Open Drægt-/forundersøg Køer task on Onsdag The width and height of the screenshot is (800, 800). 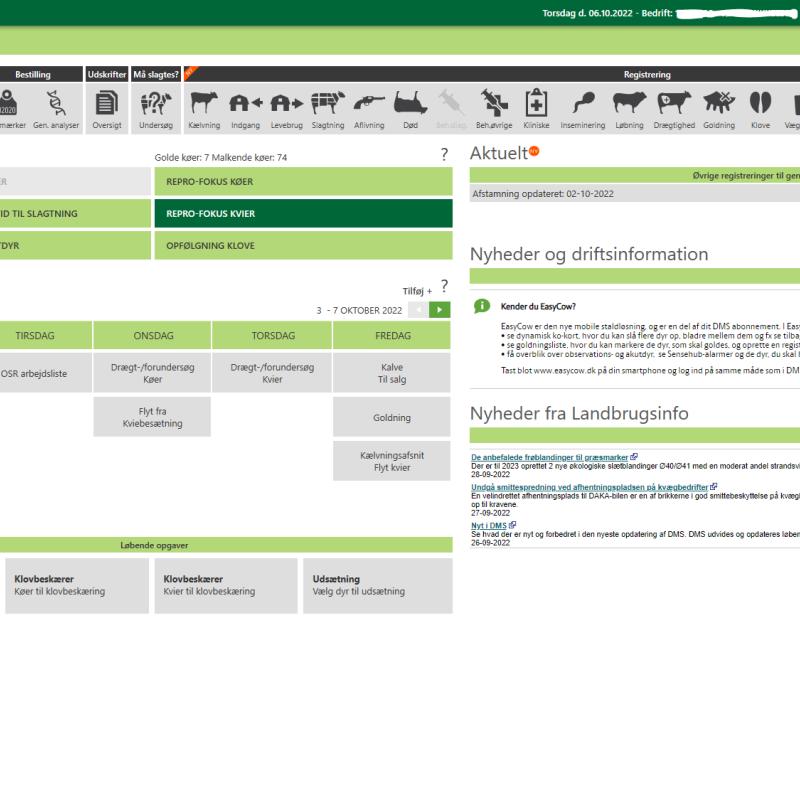coord(152,373)
